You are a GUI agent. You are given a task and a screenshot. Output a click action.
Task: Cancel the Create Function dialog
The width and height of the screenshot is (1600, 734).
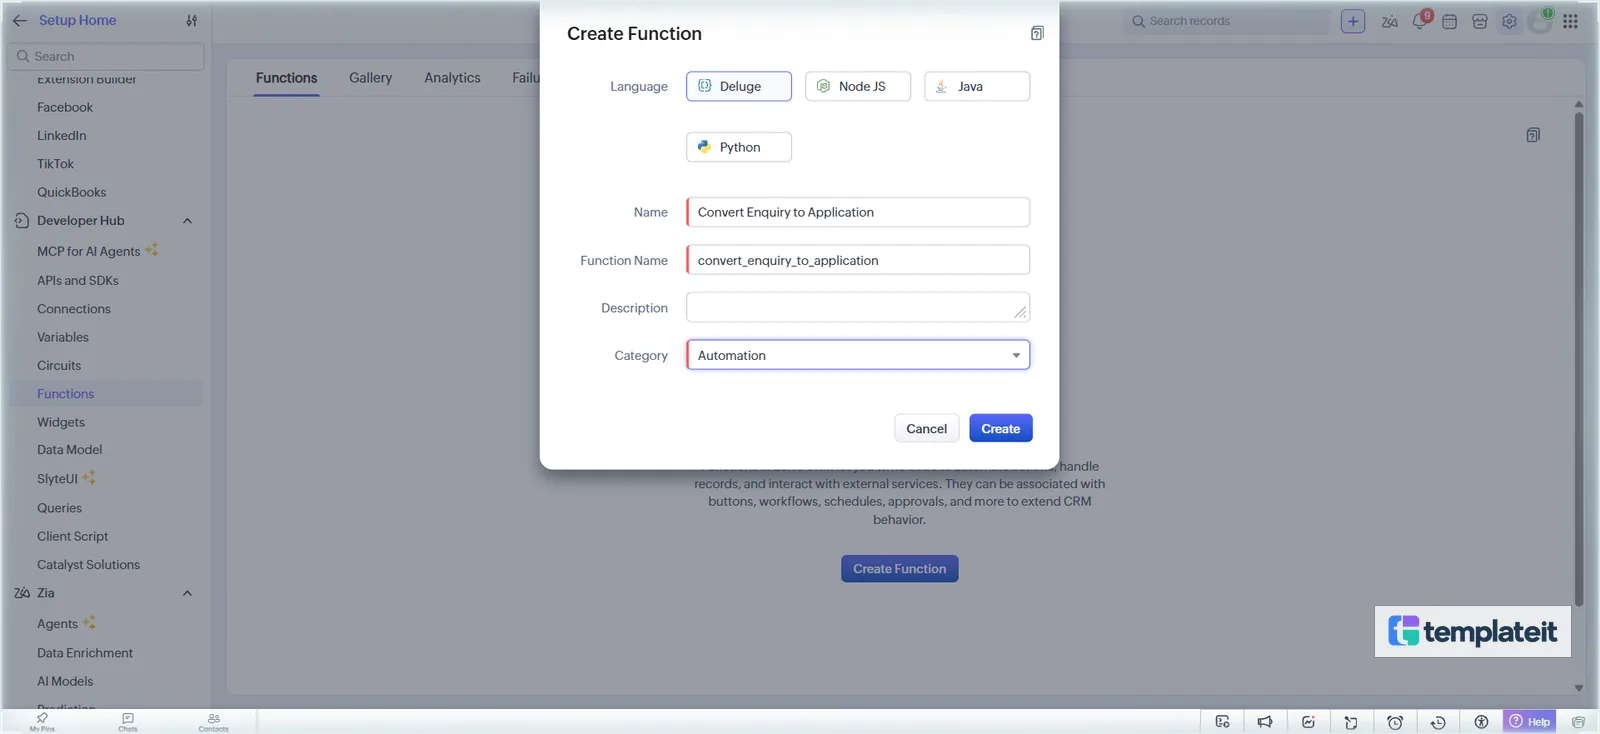pos(927,428)
